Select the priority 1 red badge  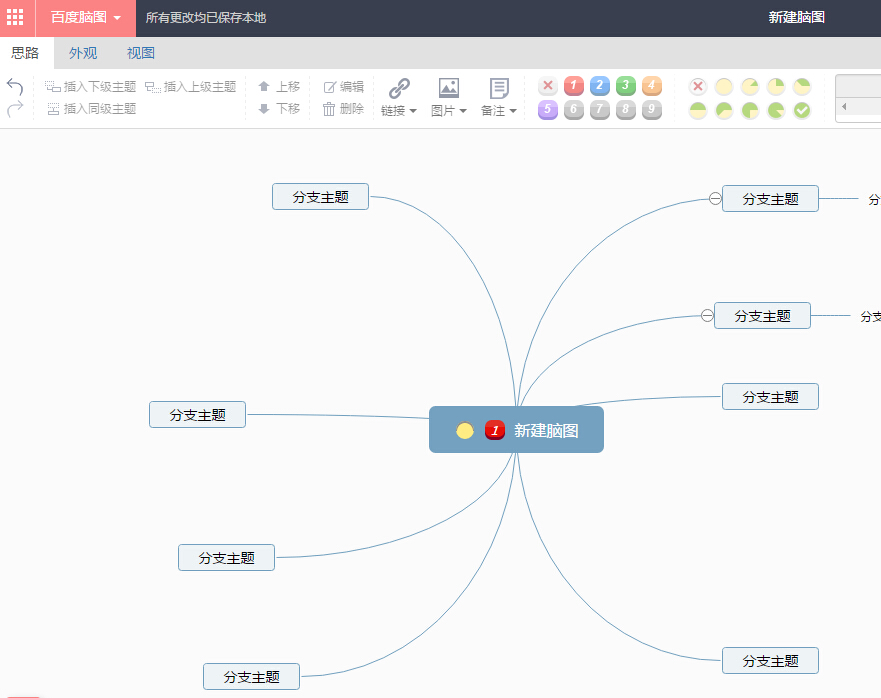tap(573, 86)
